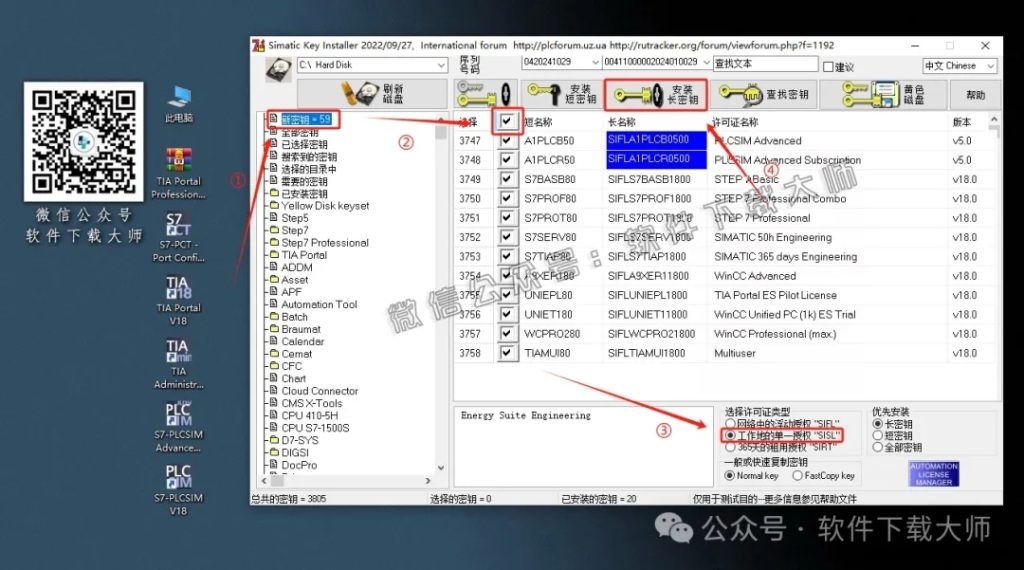
Task: Select 长密钥 priority install radio
Action: click(x=878, y=424)
